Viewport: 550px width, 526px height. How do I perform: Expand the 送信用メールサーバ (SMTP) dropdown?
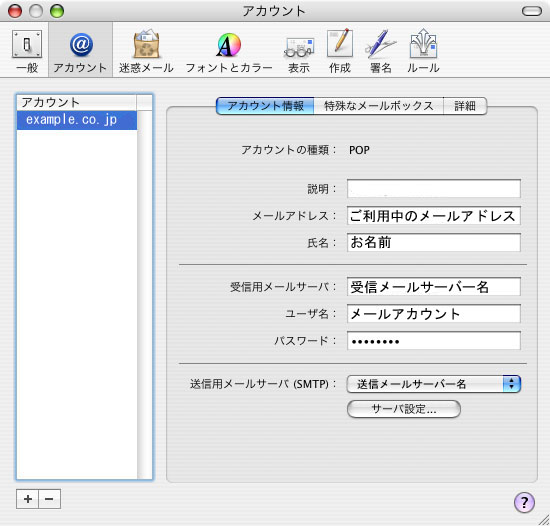[x=434, y=384]
